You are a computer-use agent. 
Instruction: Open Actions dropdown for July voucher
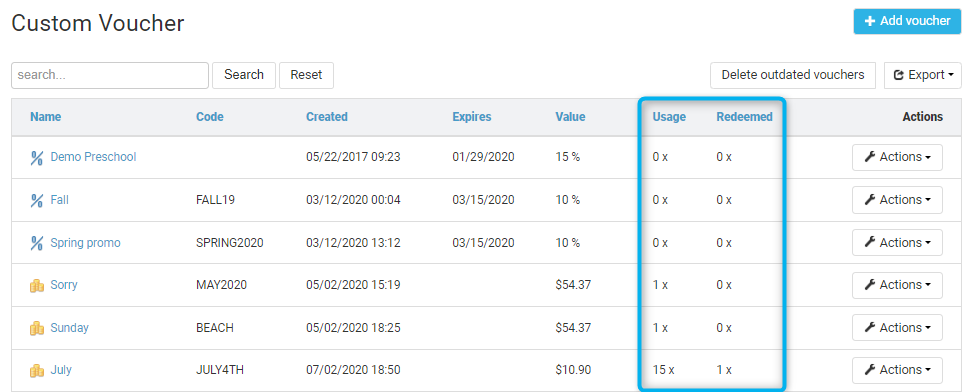(897, 370)
